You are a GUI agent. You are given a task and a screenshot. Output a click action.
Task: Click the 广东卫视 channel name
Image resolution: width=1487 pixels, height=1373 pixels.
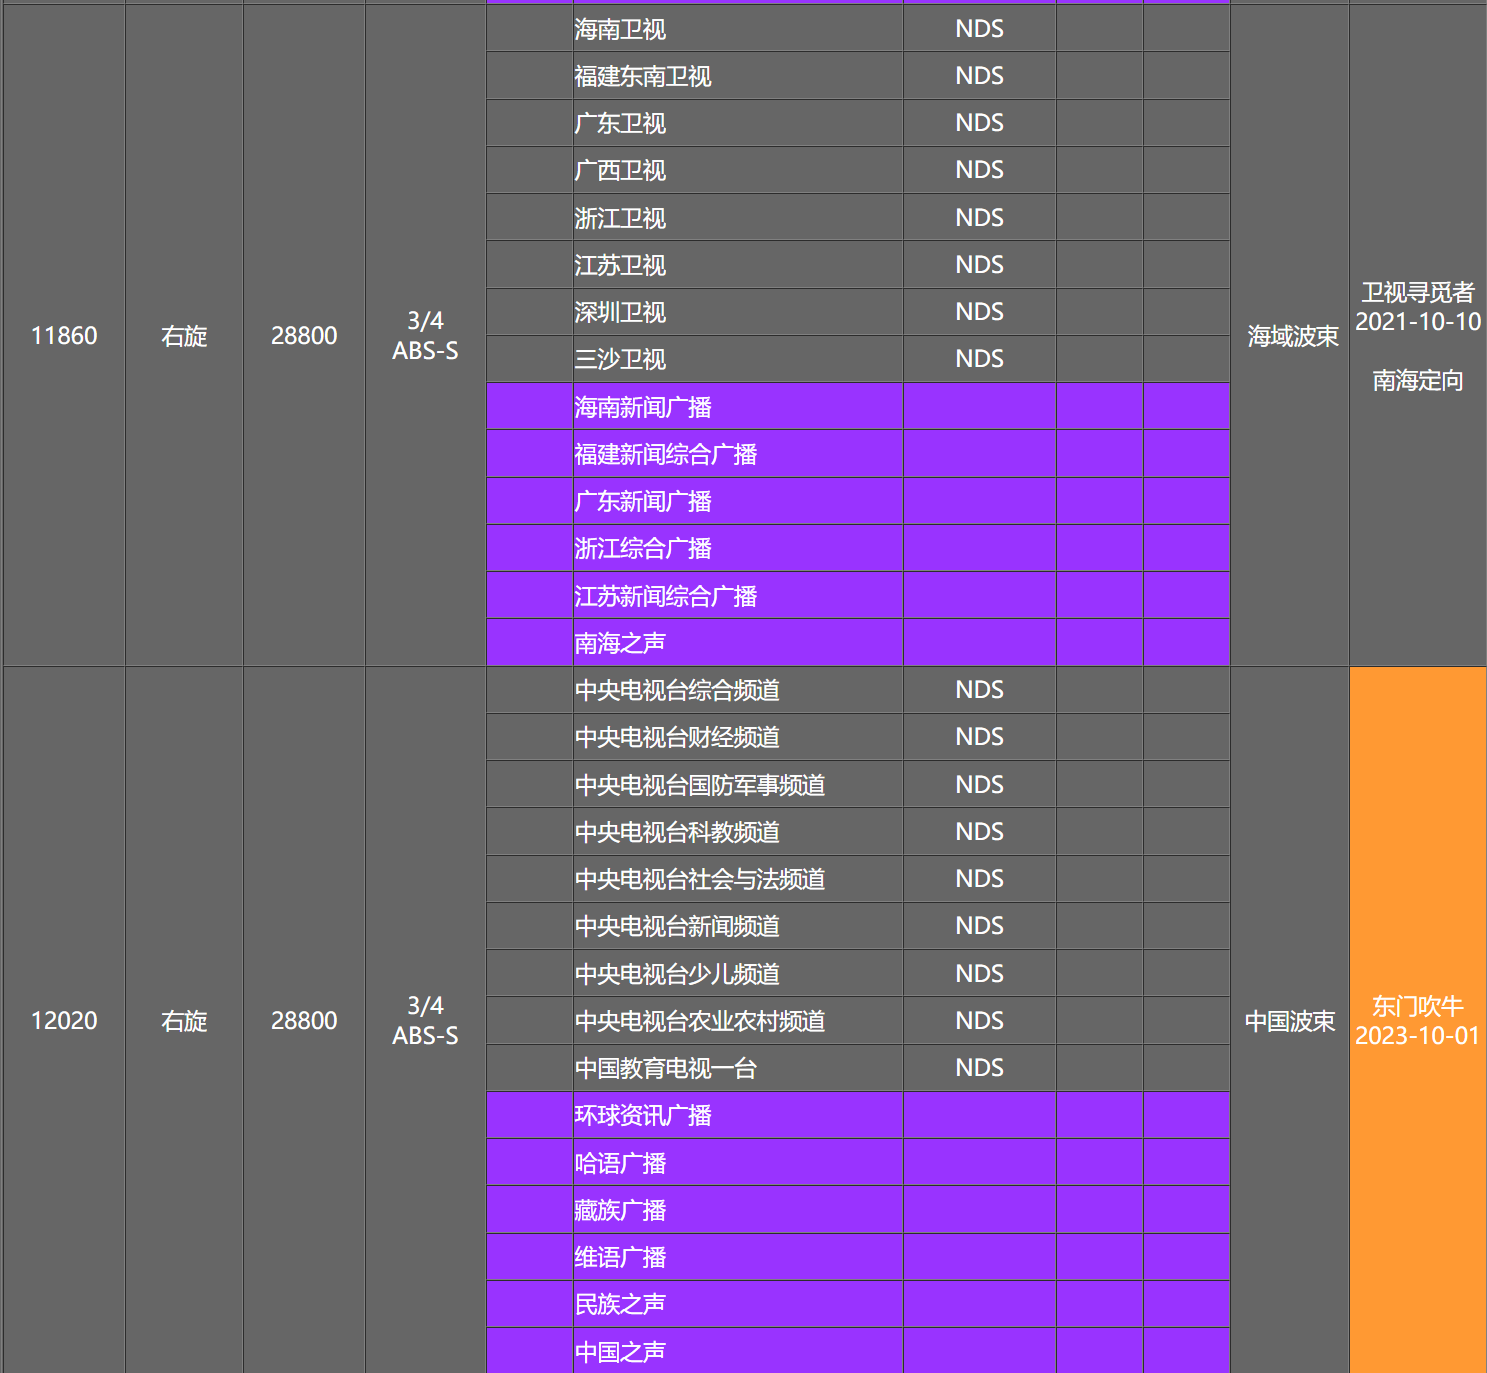click(620, 123)
